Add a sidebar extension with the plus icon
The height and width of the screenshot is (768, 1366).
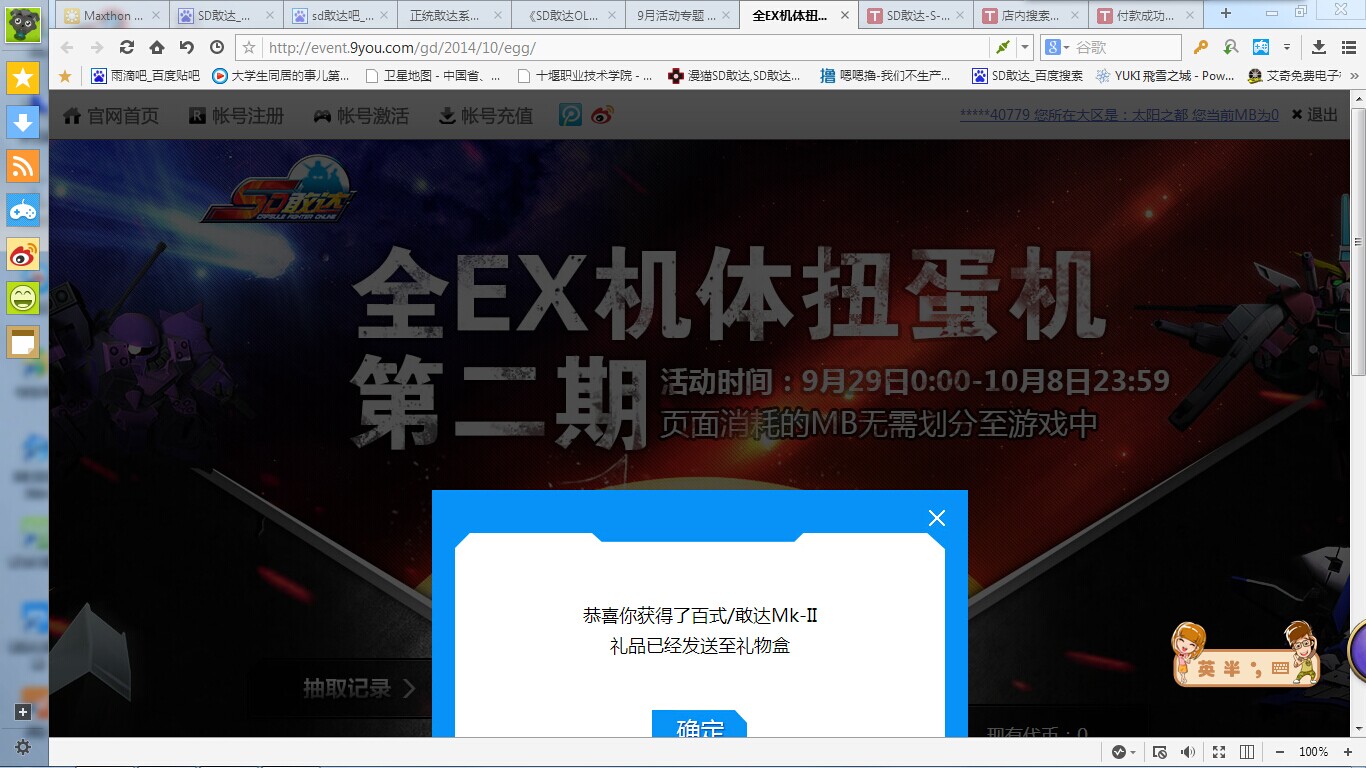pos(23,712)
